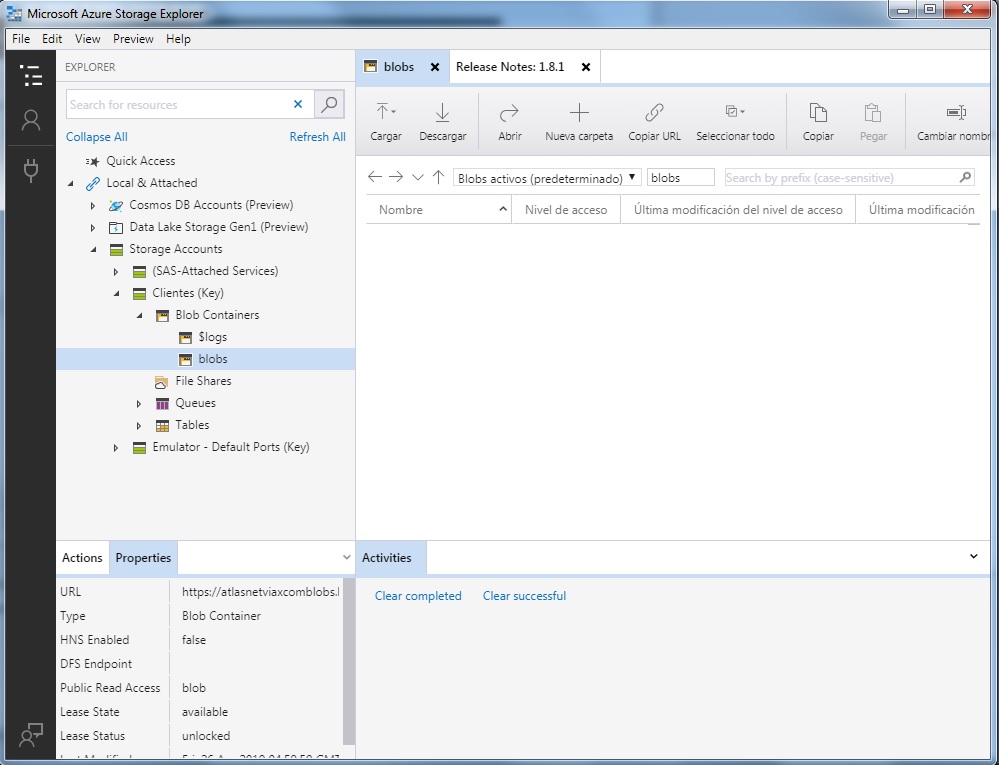Screen dimensions: 999x765
Task: Navigate forward with the right arrow
Action: 396,177
